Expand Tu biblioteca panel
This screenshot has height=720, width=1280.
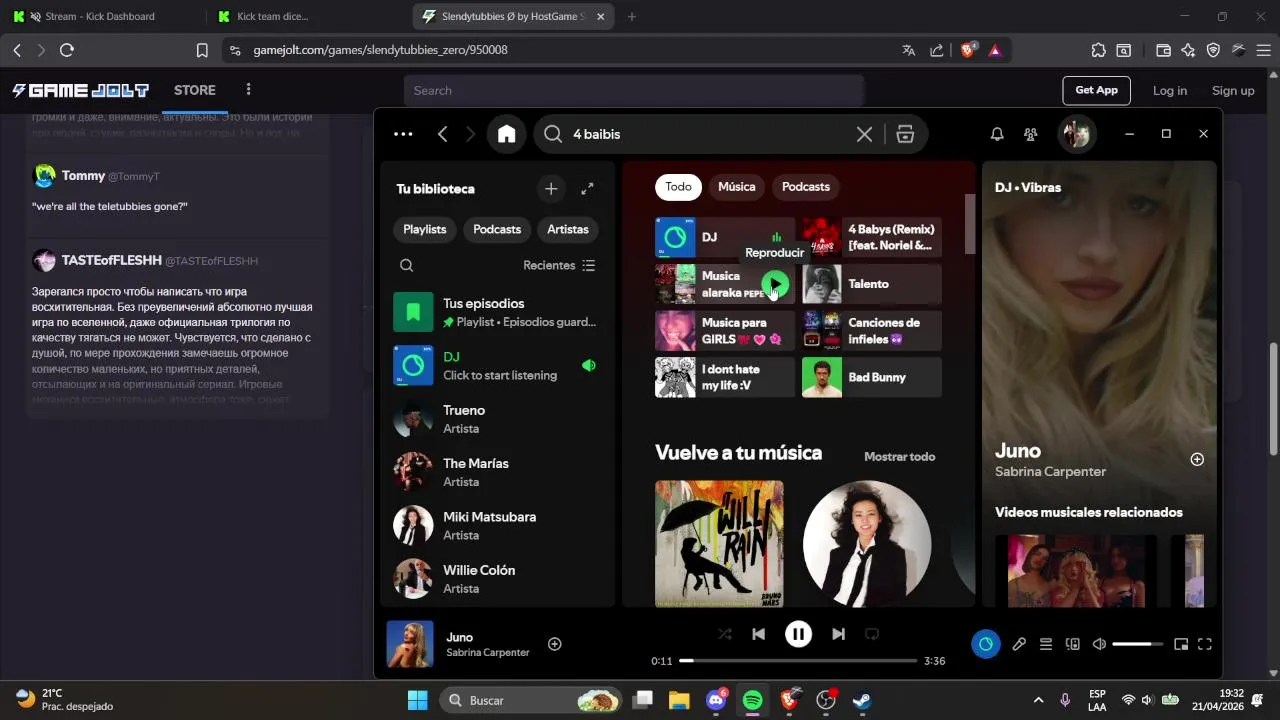click(587, 188)
